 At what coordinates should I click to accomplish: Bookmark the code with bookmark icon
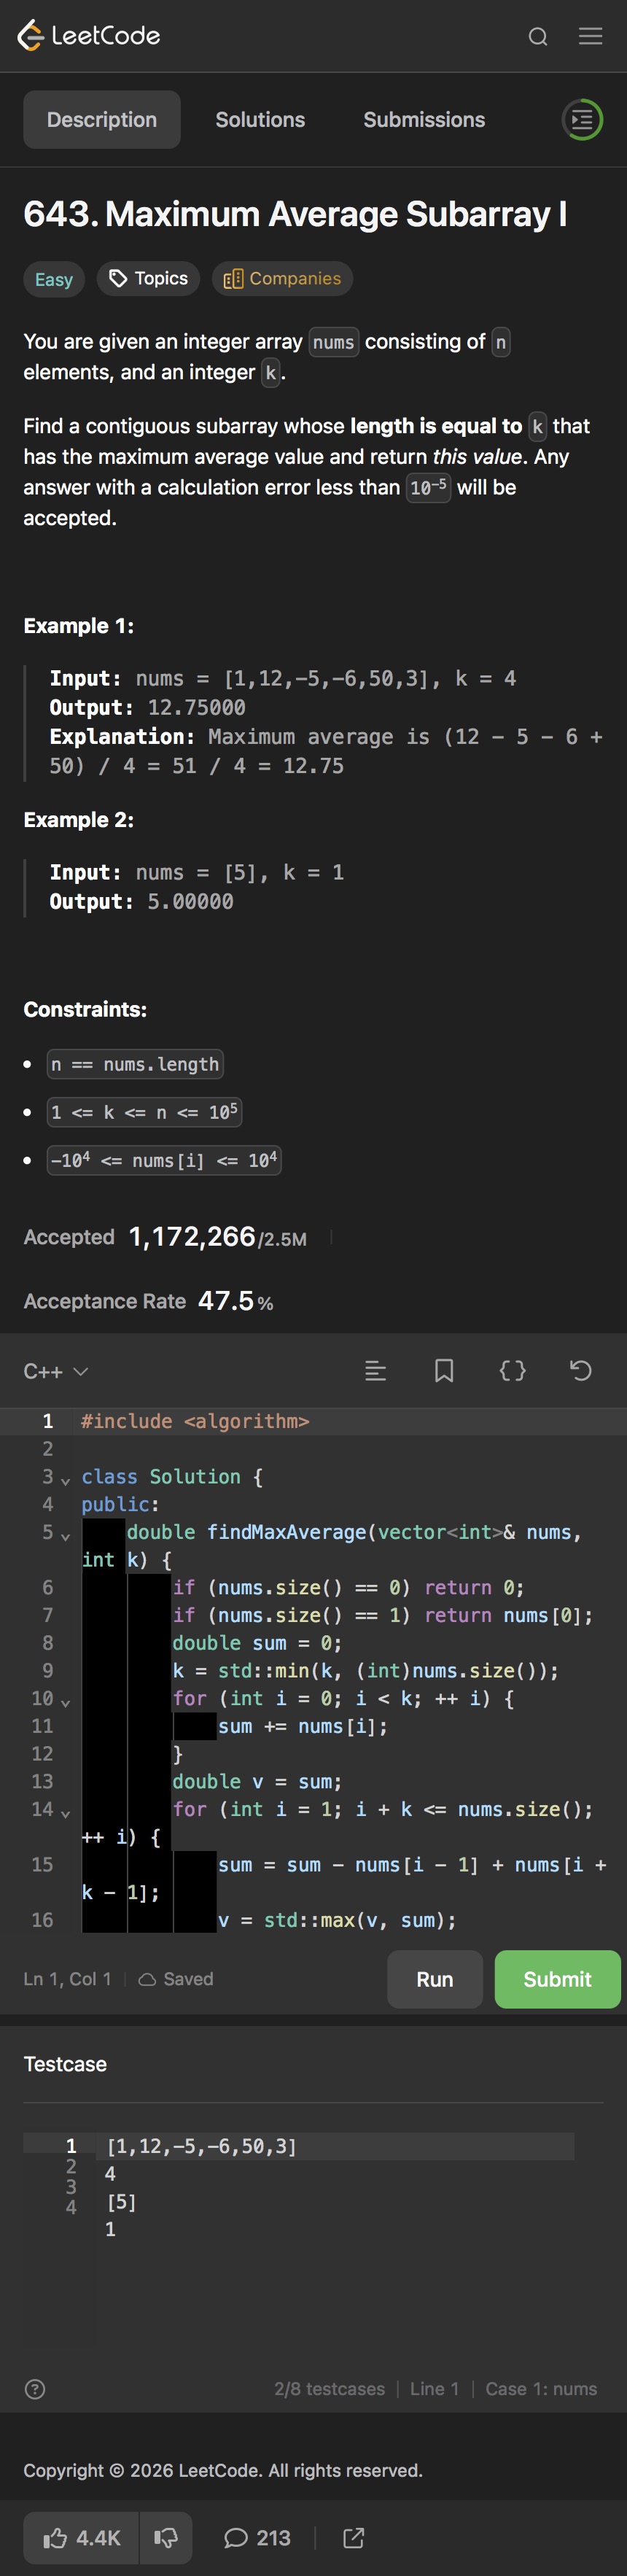point(444,1371)
